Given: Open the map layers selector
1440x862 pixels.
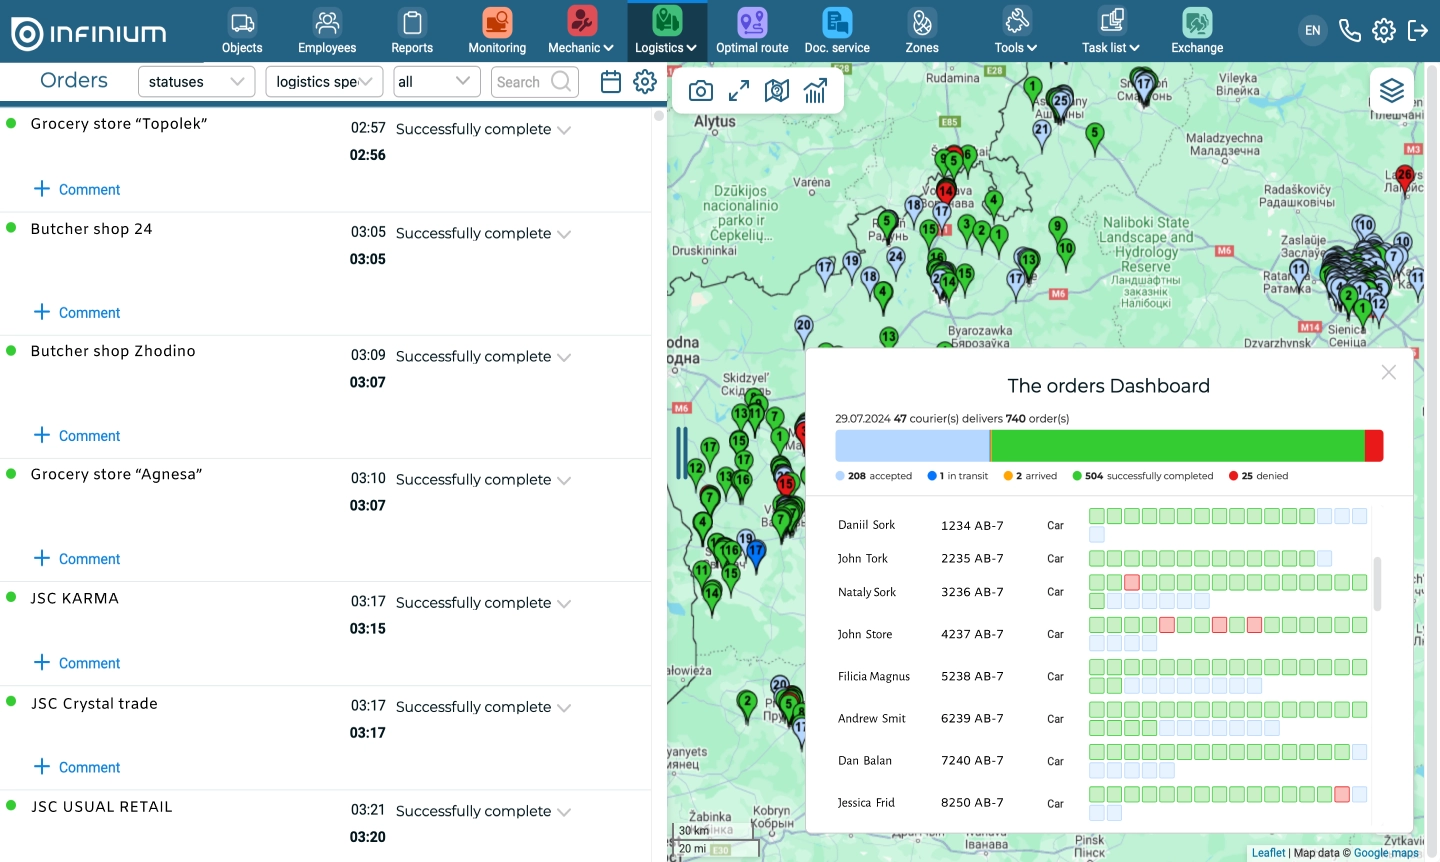Looking at the screenshot, I should coord(1391,91).
